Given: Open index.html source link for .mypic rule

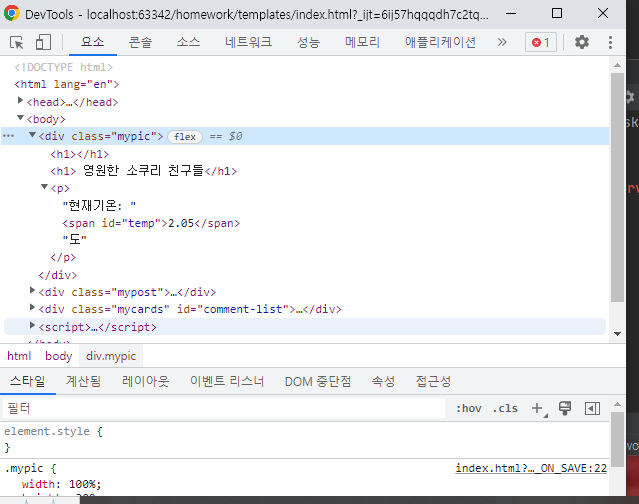Looking at the screenshot, I should point(531,468).
